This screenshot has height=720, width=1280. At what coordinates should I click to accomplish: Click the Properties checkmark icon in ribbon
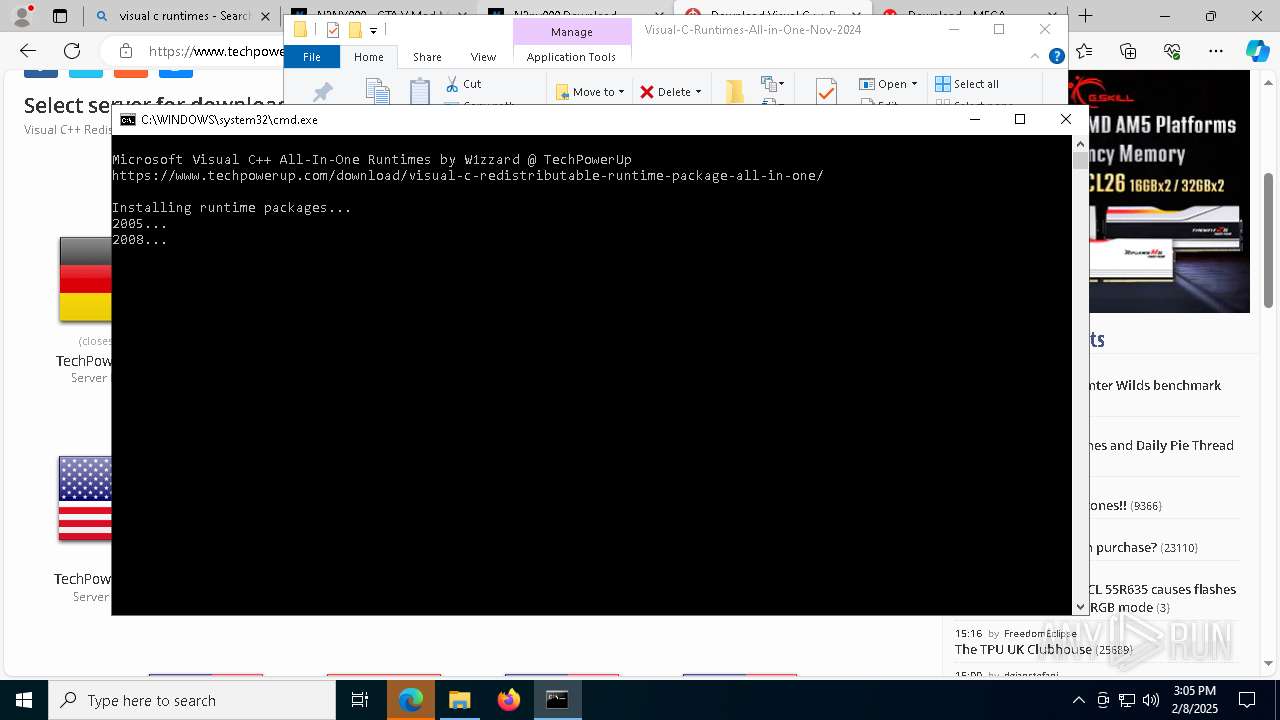tap(826, 92)
